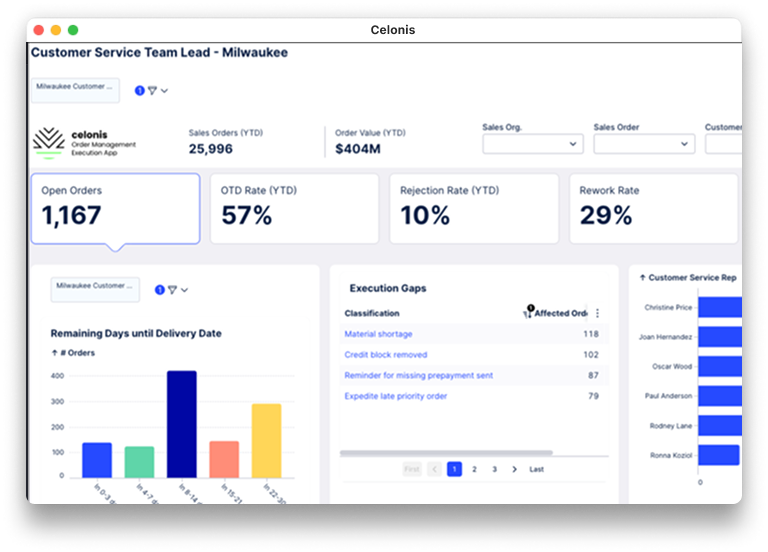
Task: Click the Last page button
Action: click(x=536, y=469)
